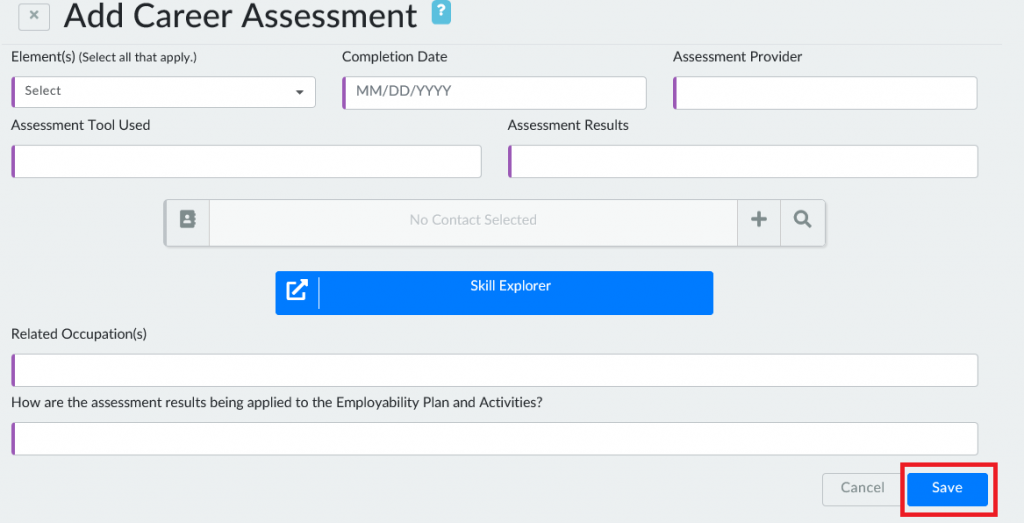Click the Employability Plan and Activities field
Viewport: 1024px width, 523px height.
tap(494, 439)
